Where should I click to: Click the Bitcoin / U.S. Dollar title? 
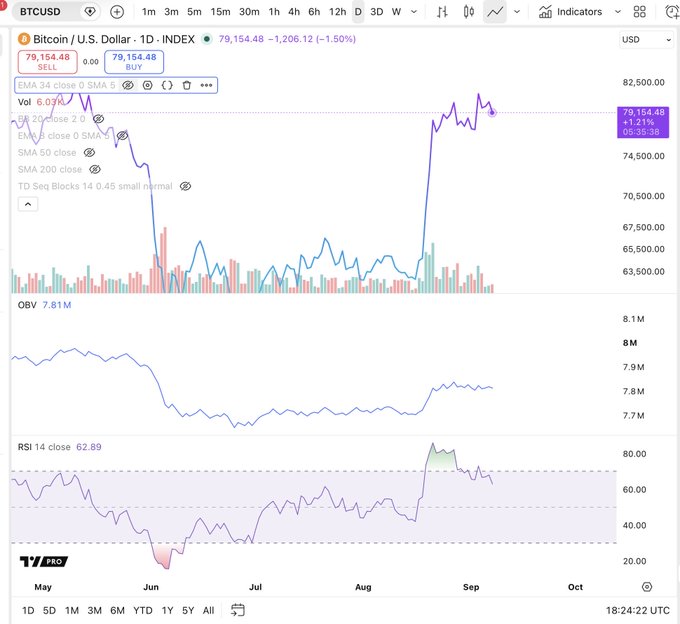pos(82,39)
